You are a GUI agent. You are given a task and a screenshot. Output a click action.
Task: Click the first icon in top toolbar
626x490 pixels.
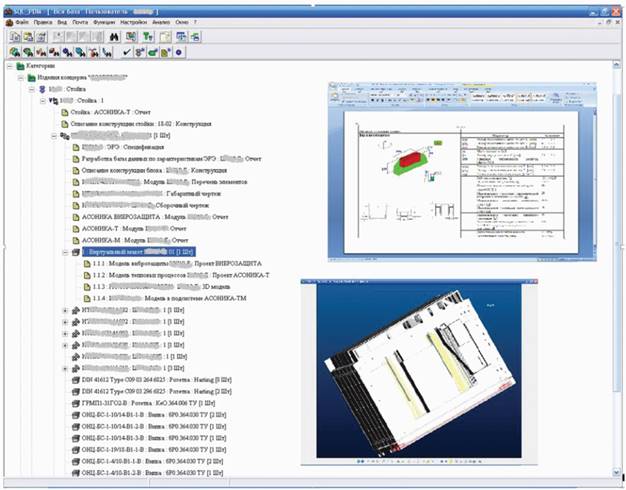[14, 36]
